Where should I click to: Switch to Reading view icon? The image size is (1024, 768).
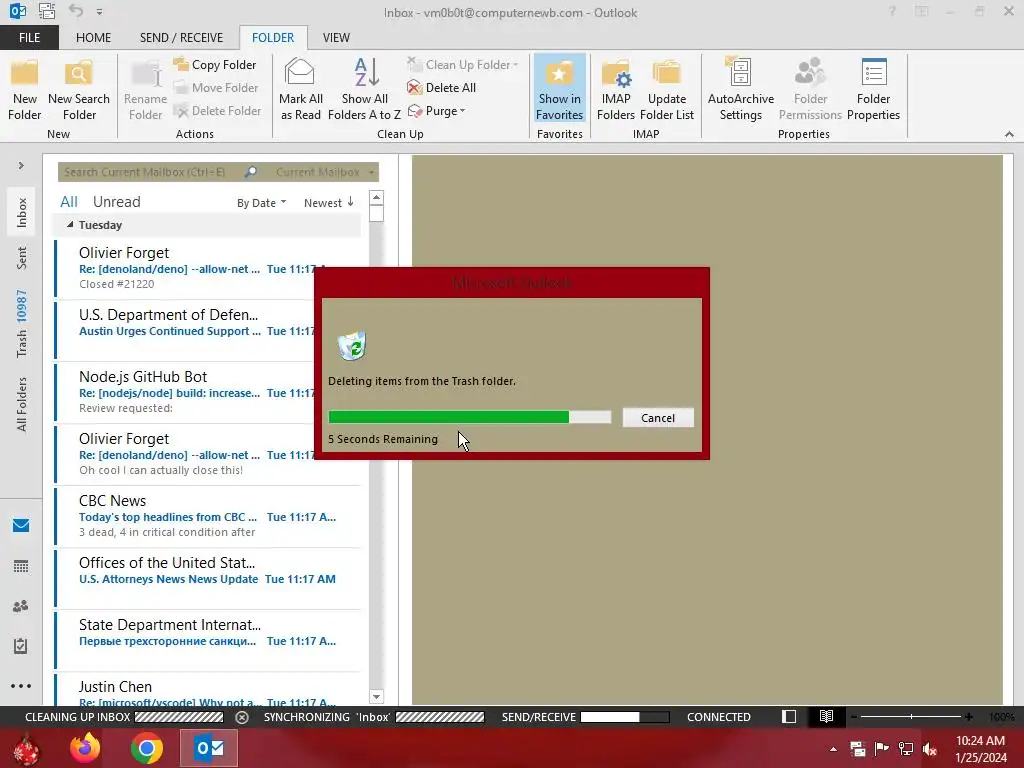pyautogui.click(x=826, y=716)
